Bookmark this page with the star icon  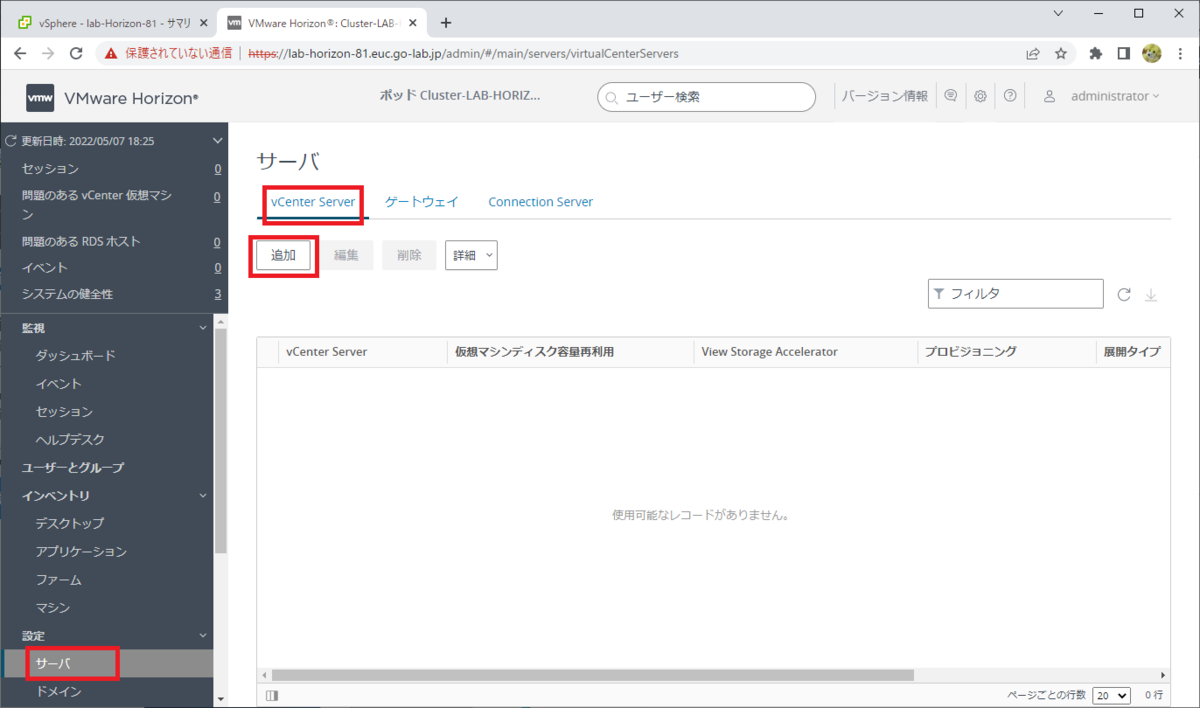(x=1061, y=53)
